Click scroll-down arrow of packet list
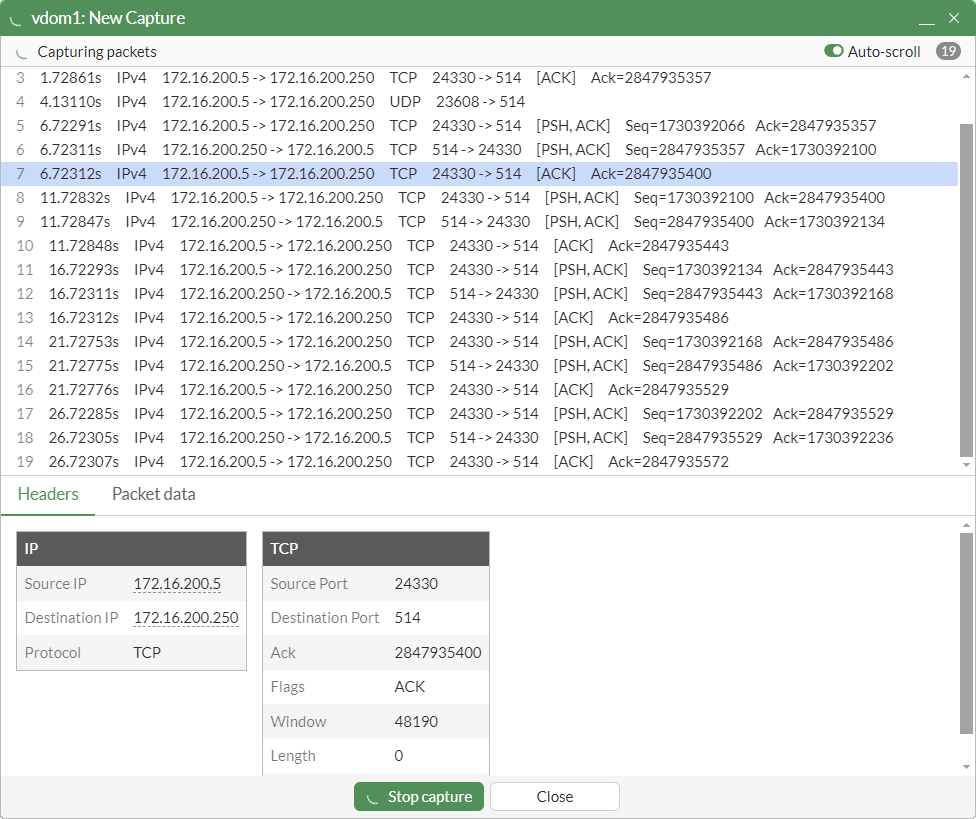 [966, 463]
